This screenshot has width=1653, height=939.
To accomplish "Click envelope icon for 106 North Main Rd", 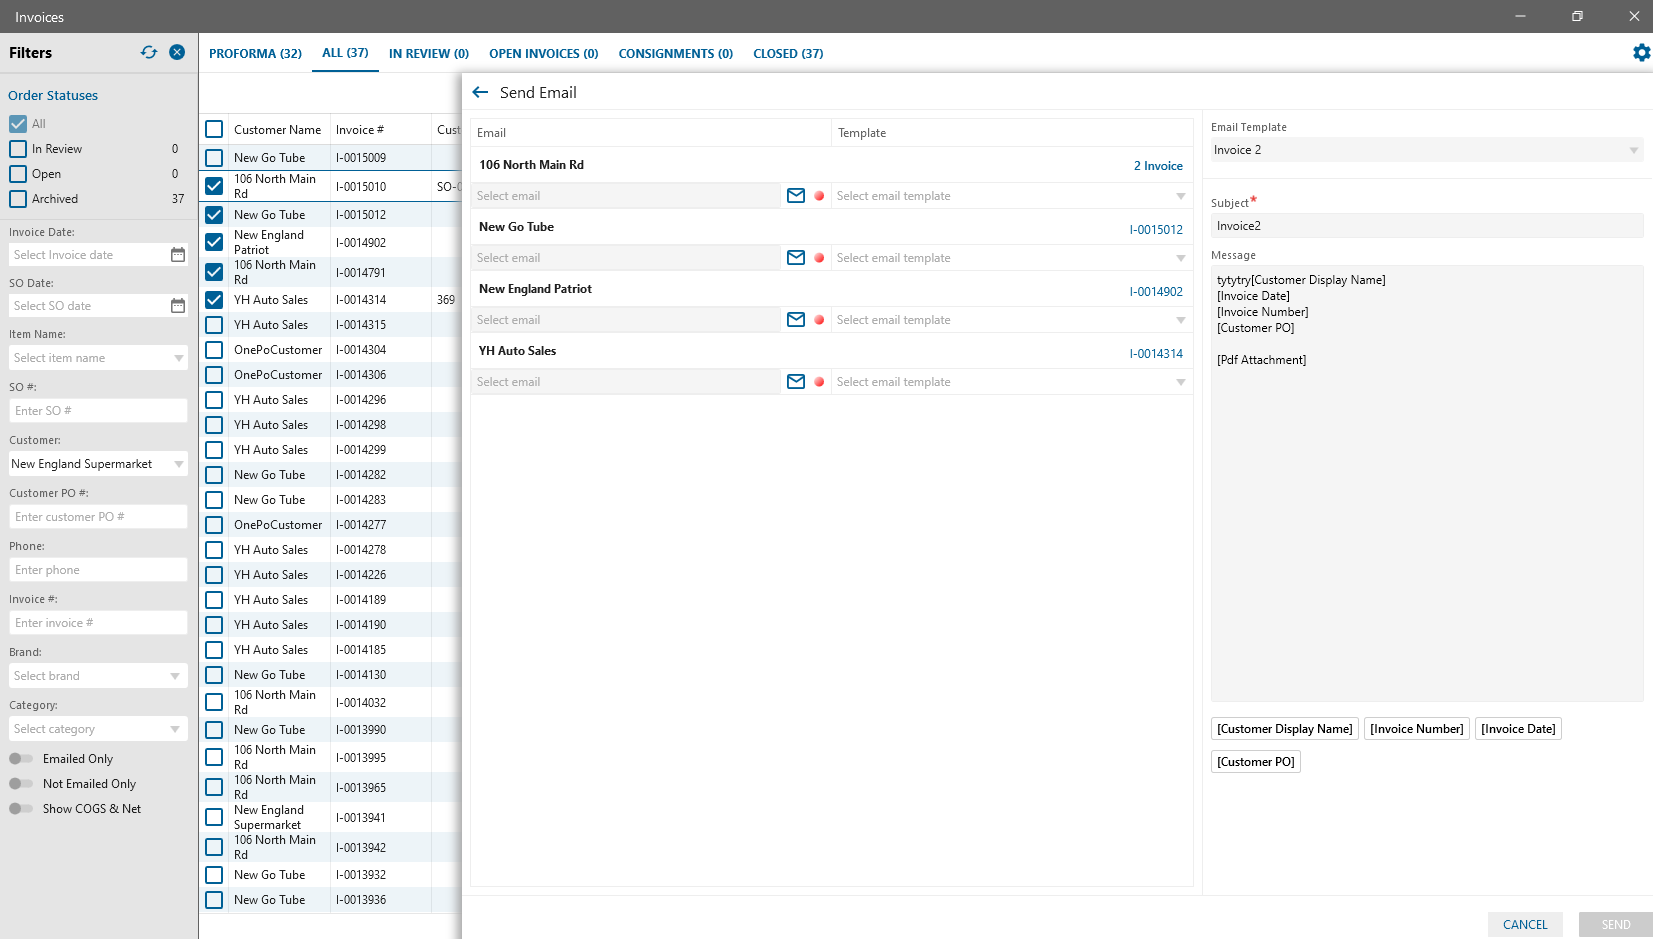I will pos(796,196).
